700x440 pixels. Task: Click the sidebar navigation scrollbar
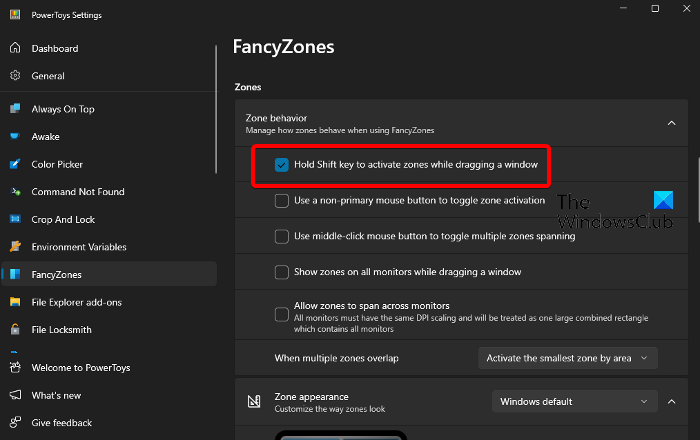tap(216, 109)
